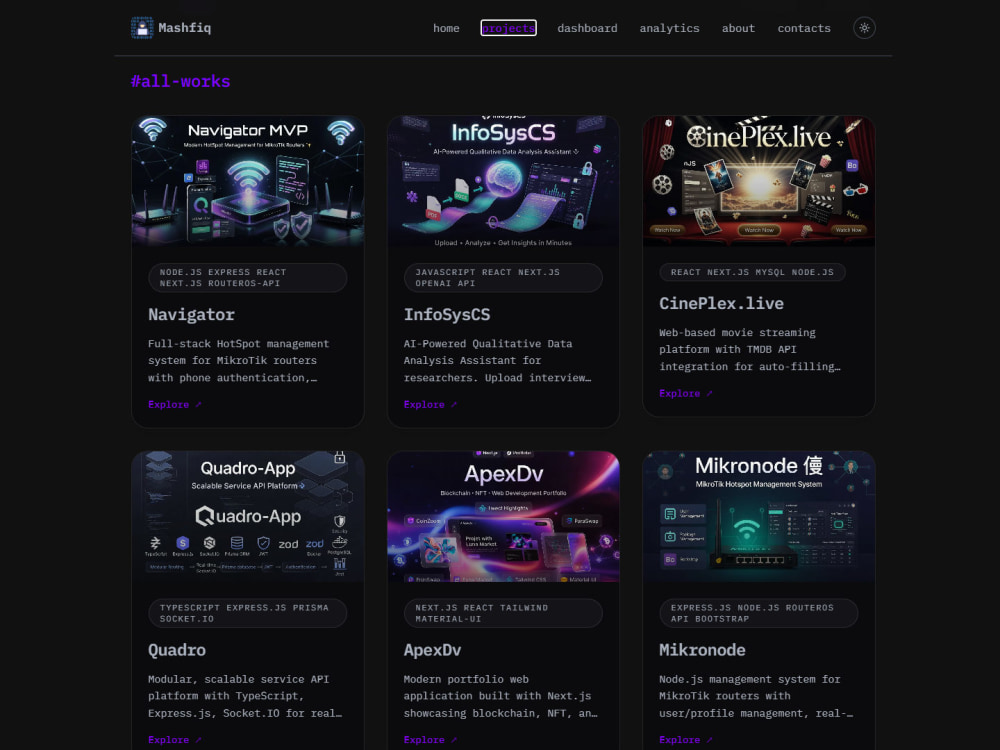Click the Node.js Express React tech tag
1000x750 pixels.
pyautogui.click(x=248, y=277)
